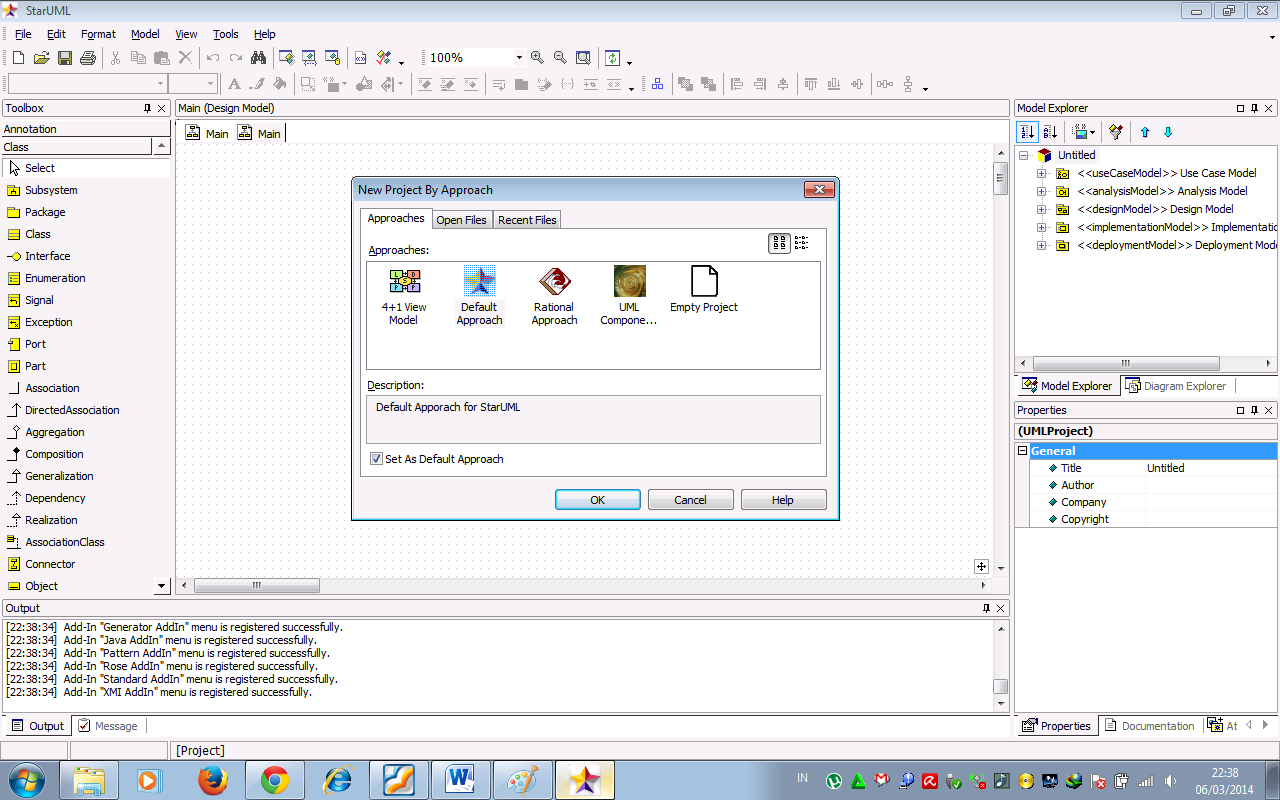Open Google Chrome from the taskbar

coord(274,780)
